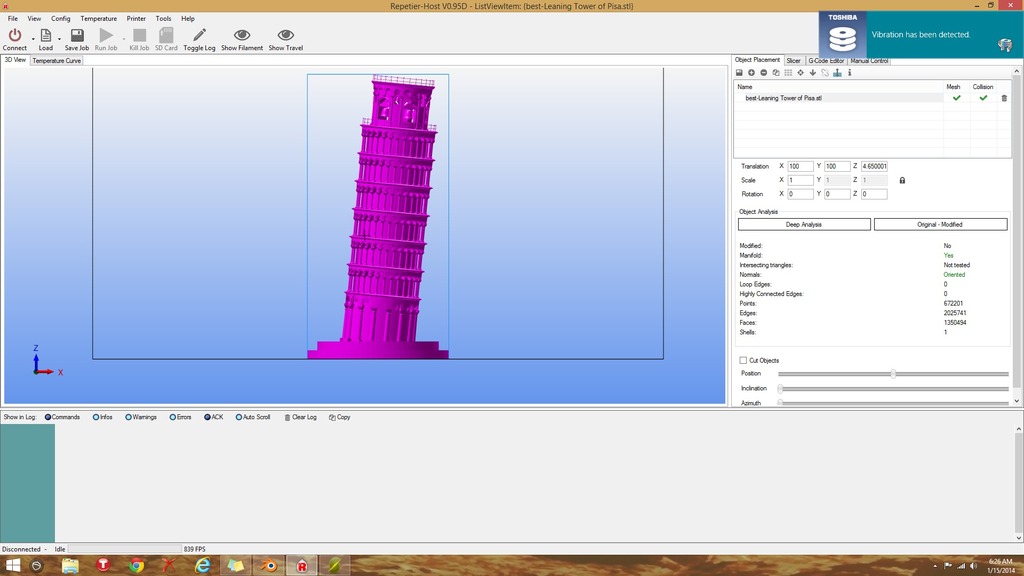Click the scale lock icon
1024x576 pixels.
(x=903, y=180)
